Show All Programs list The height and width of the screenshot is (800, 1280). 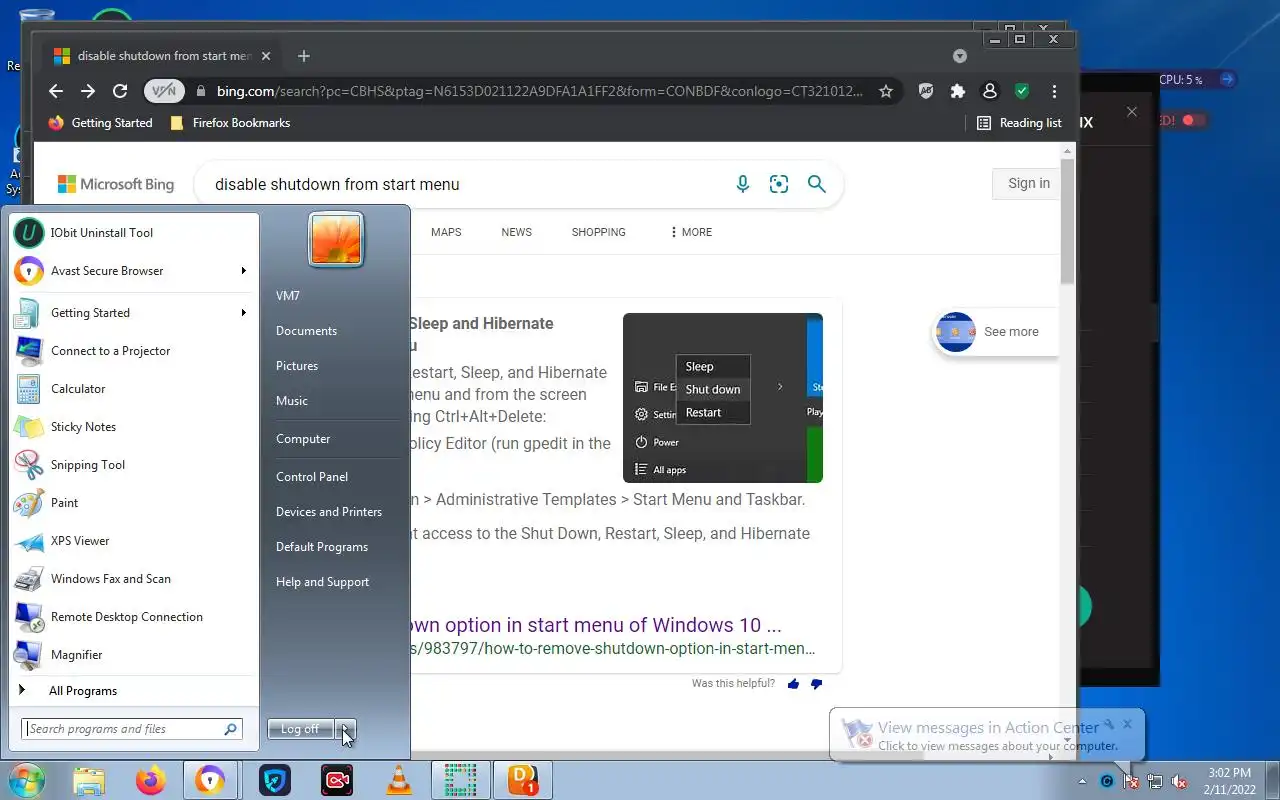pos(133,691)
